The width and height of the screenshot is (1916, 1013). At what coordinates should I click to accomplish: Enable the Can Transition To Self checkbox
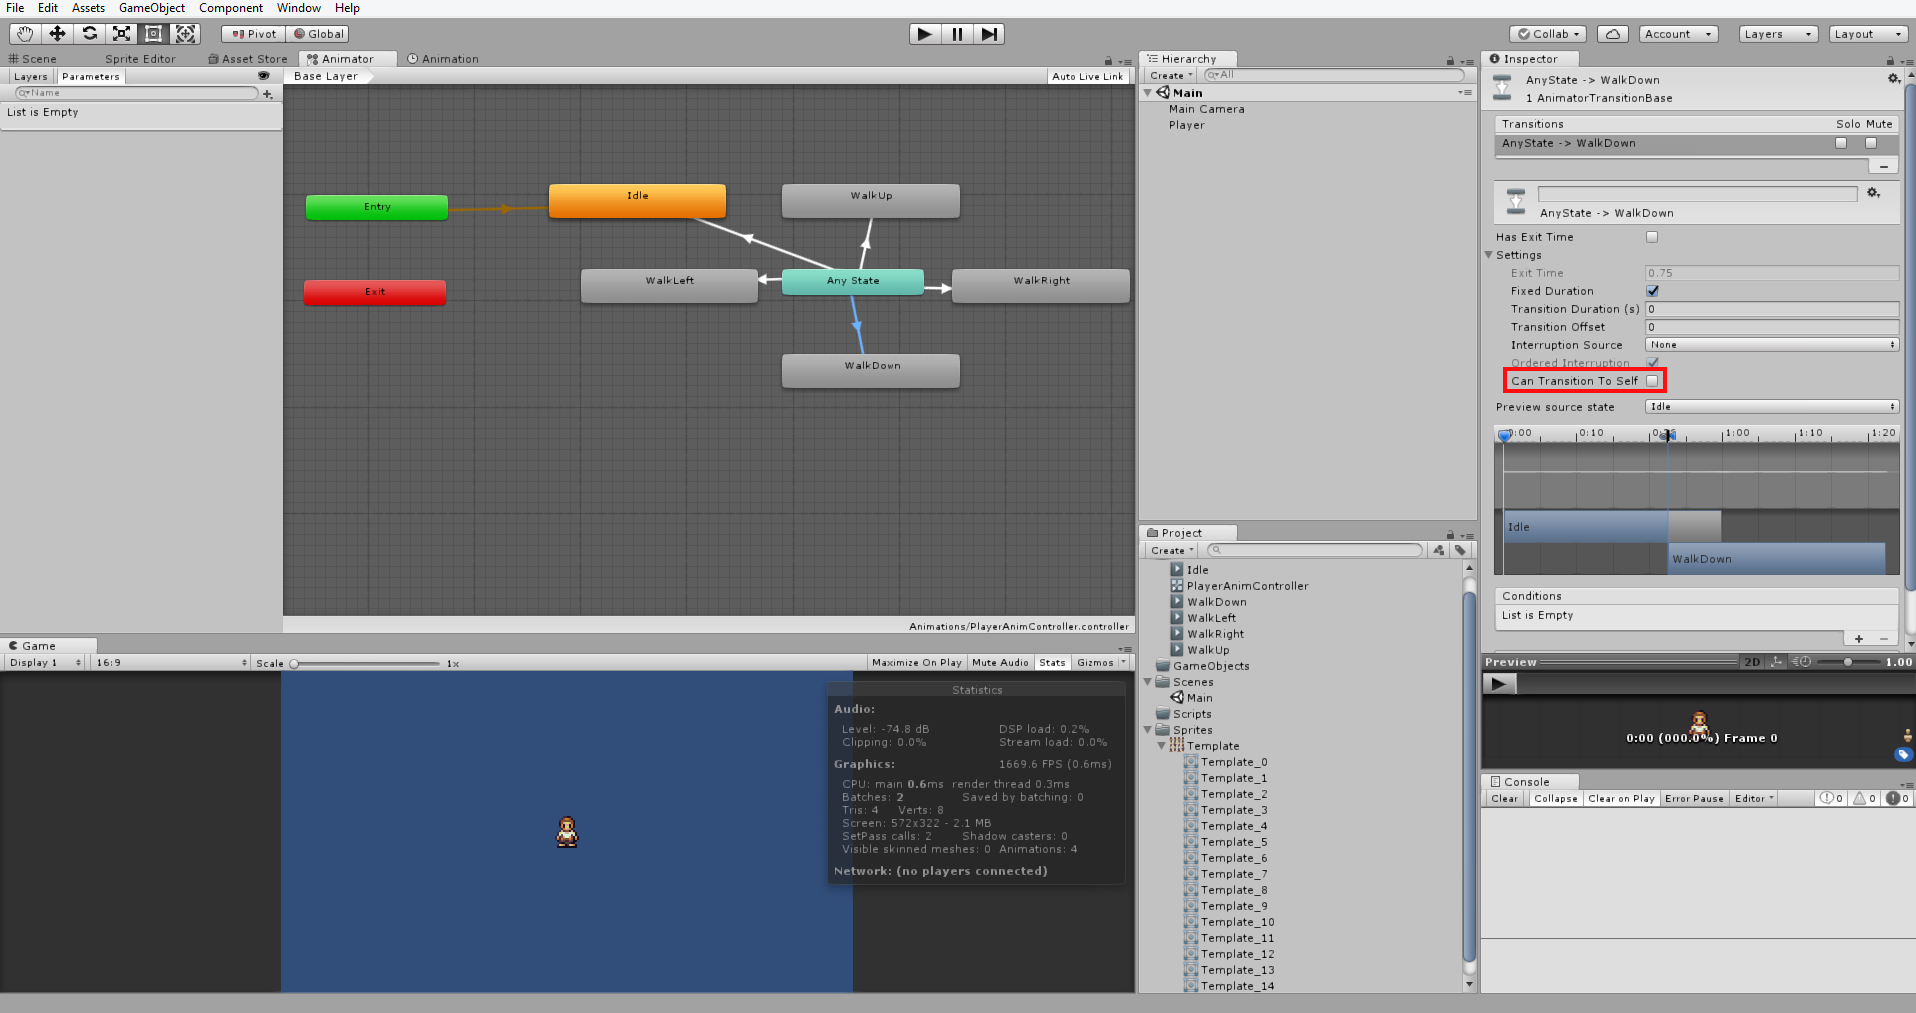[x=1652, y=380]
